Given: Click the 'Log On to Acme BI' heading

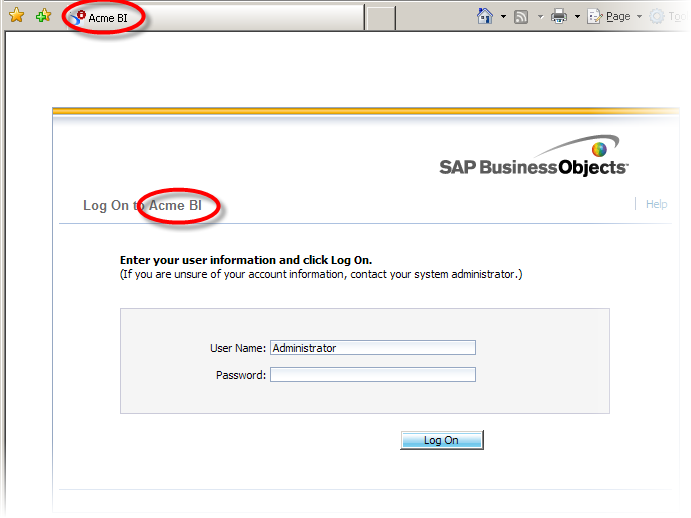Looking at the screenshot, I should click(142, 205).
